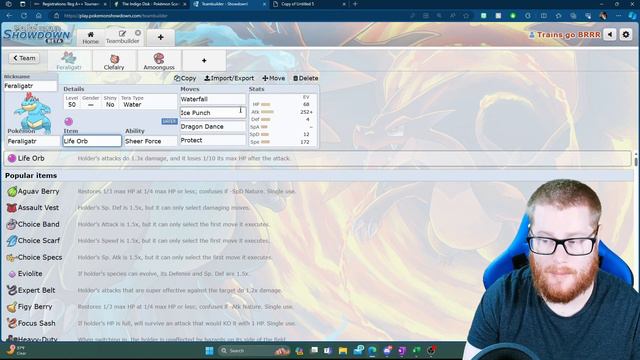Choose Aguav Berry from popular items

coord(317,191)
